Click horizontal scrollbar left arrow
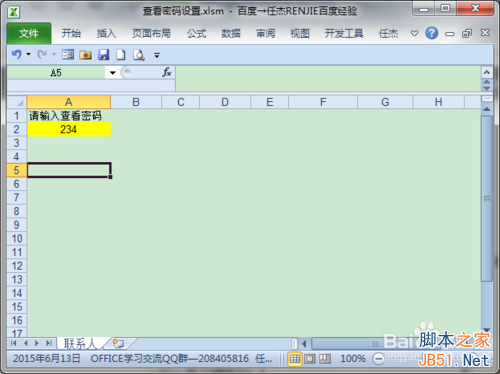The width and height of the screenshot is (500, 374). pyautogui.click(x=304, y=343)
